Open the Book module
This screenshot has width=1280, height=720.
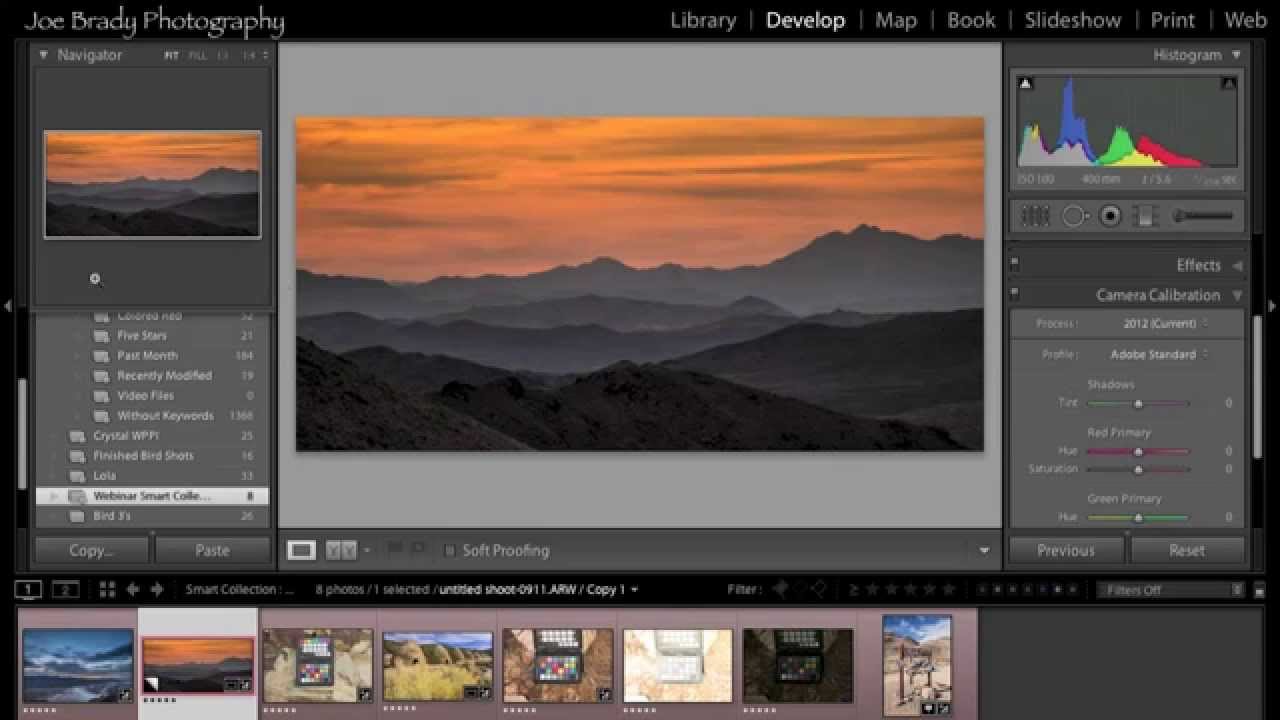pyautogui.click(x=971, y=20)
